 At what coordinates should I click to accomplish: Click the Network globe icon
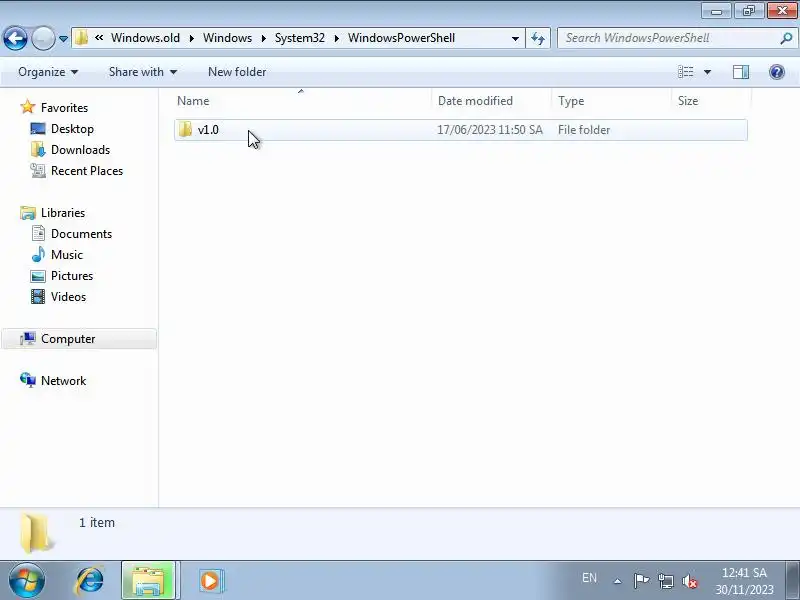(28, 380)
